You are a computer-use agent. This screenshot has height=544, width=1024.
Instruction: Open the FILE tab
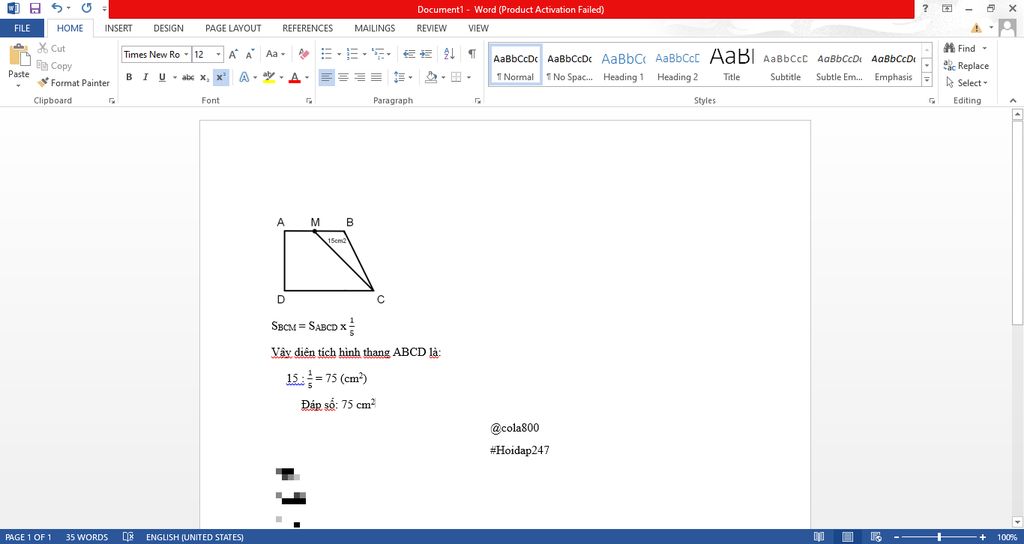[x=22, y=28]
